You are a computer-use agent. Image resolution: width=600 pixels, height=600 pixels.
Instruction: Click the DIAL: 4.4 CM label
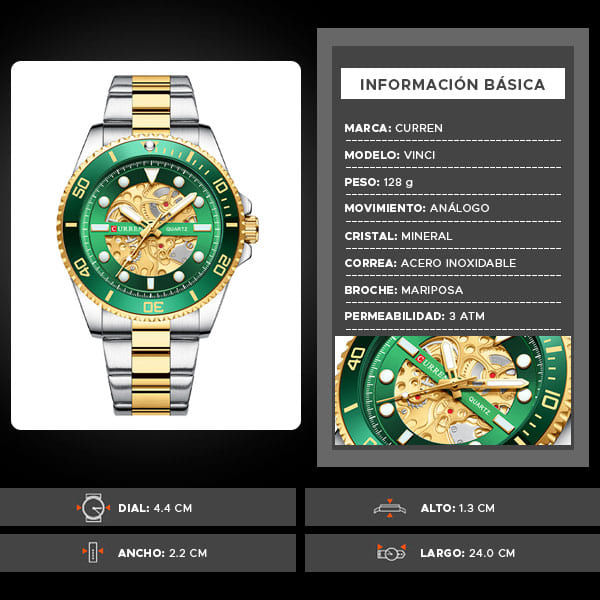(155, 508)
